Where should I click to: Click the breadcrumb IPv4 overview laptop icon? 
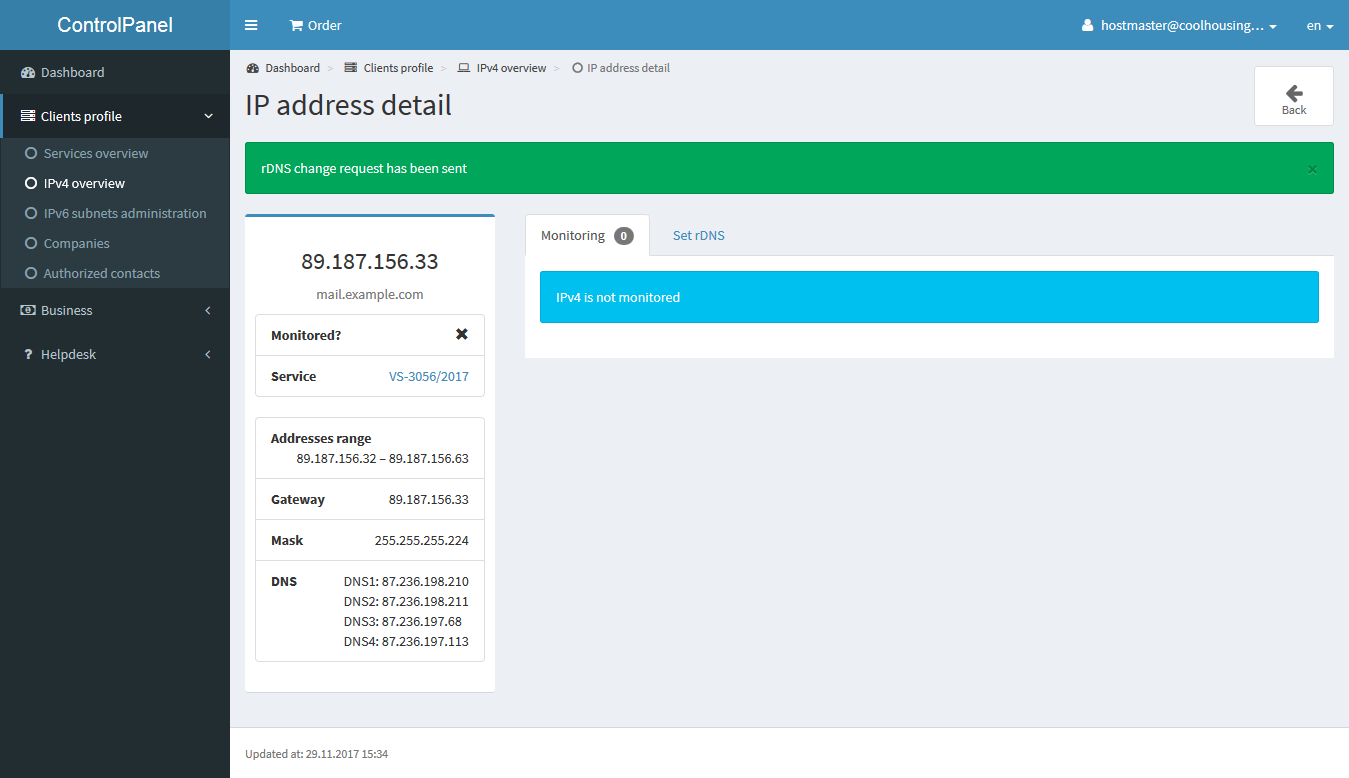click(464, 68)
